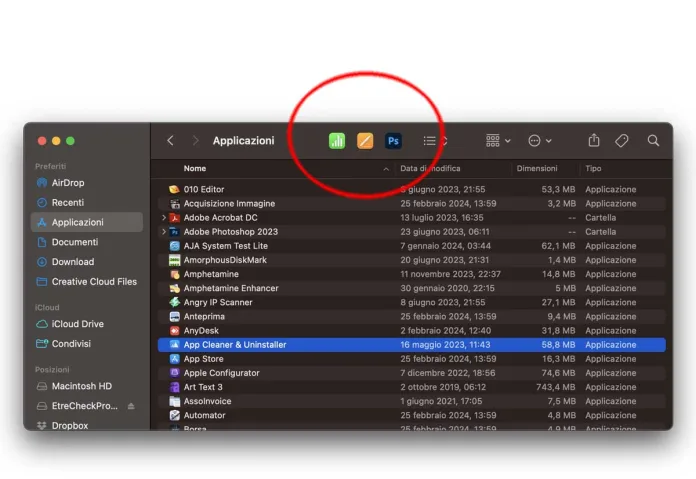Open Dropbox in the sidebar
The height and width of the screenshot is (479, 696).
(87, 425)
